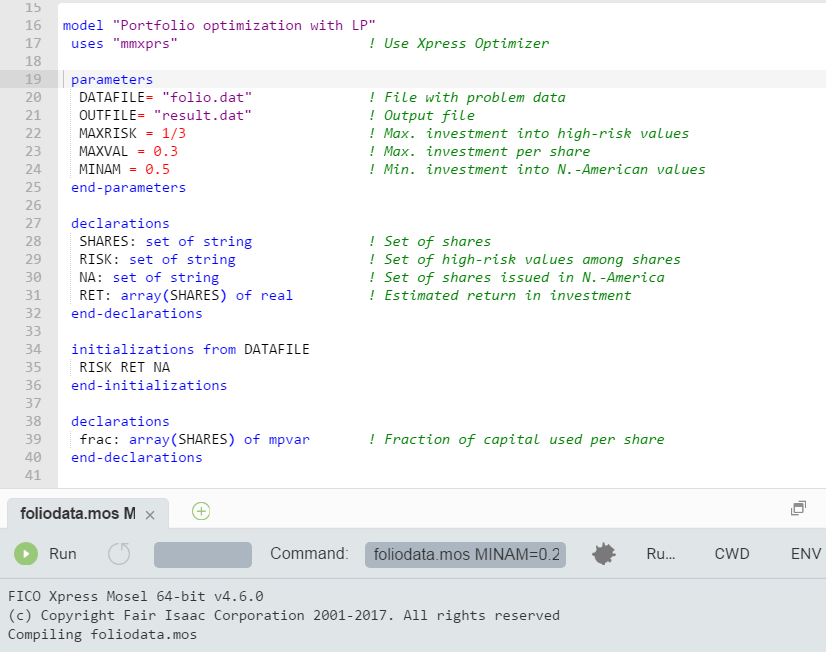Click the comment 'Use Xpress Optimizer'
826x652 pixels.
click(x=459, y=43)
